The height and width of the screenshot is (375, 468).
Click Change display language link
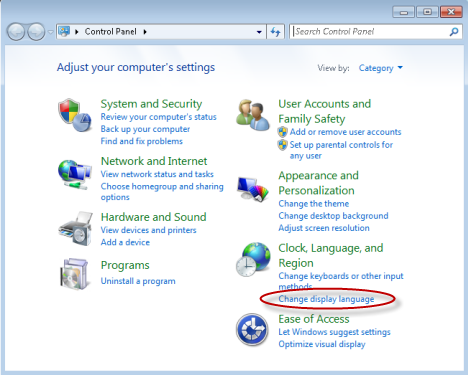point(326,299)
